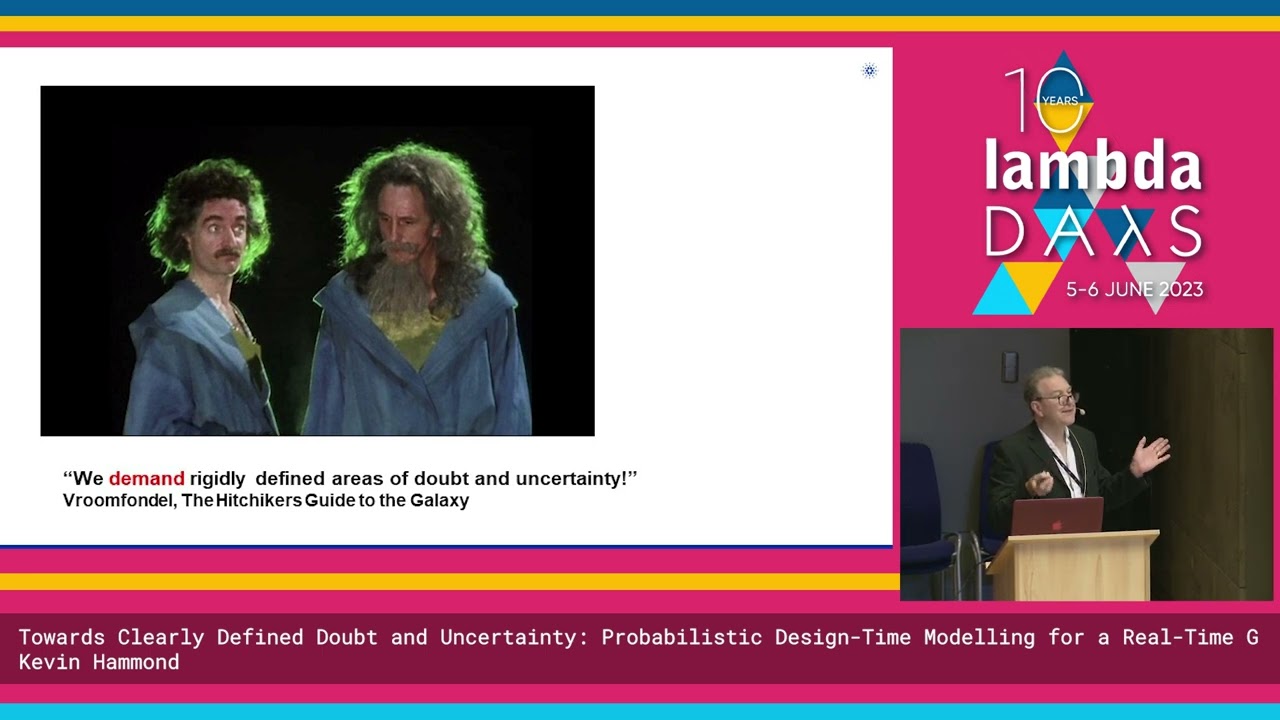Click the speaker name "Kevin Hammond"
Screen dimensions: 1280x720
click(x=99, y=662)
